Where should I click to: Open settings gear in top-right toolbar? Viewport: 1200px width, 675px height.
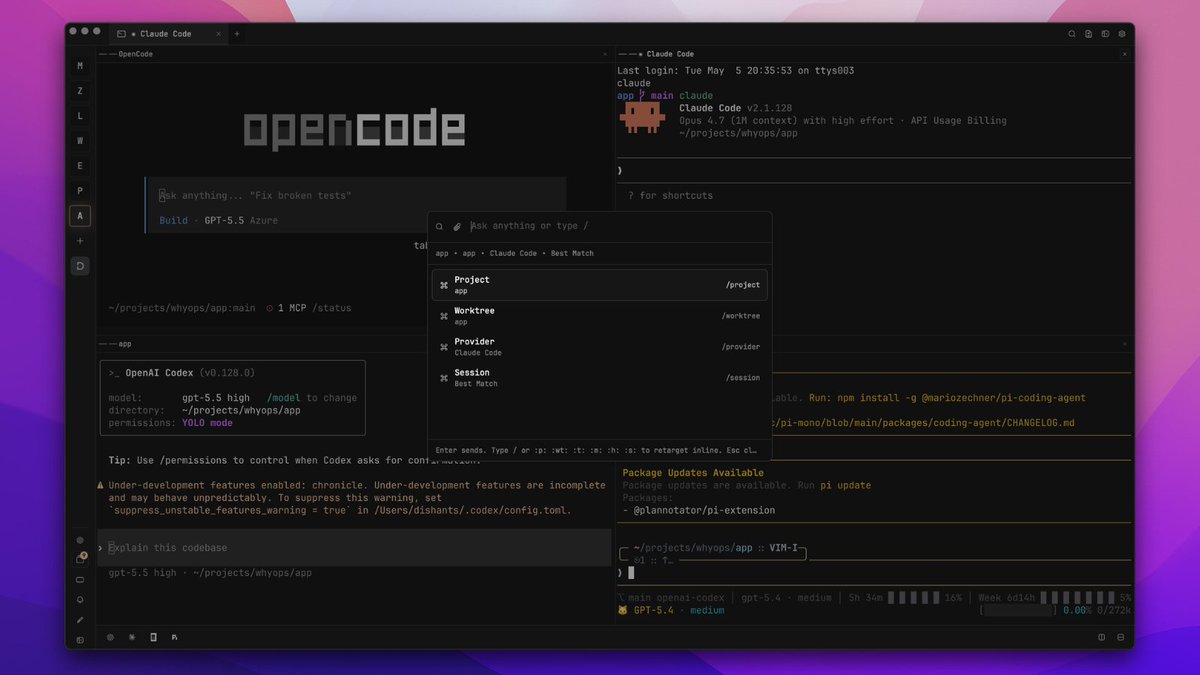point(1122,34)
